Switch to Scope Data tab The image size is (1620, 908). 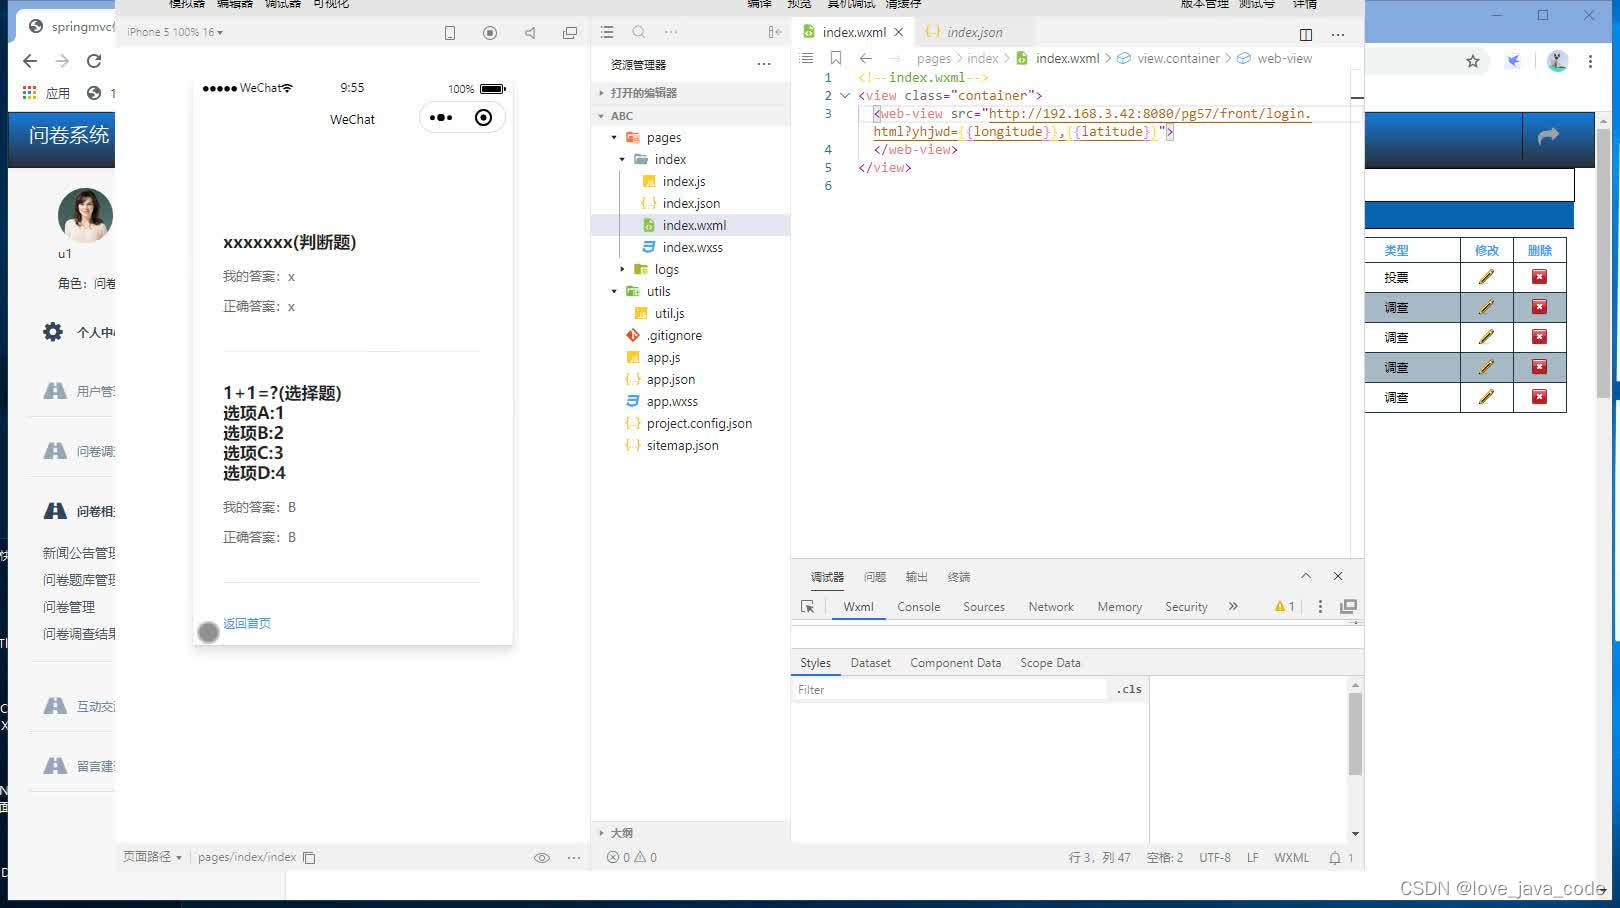pos(1050,663)
